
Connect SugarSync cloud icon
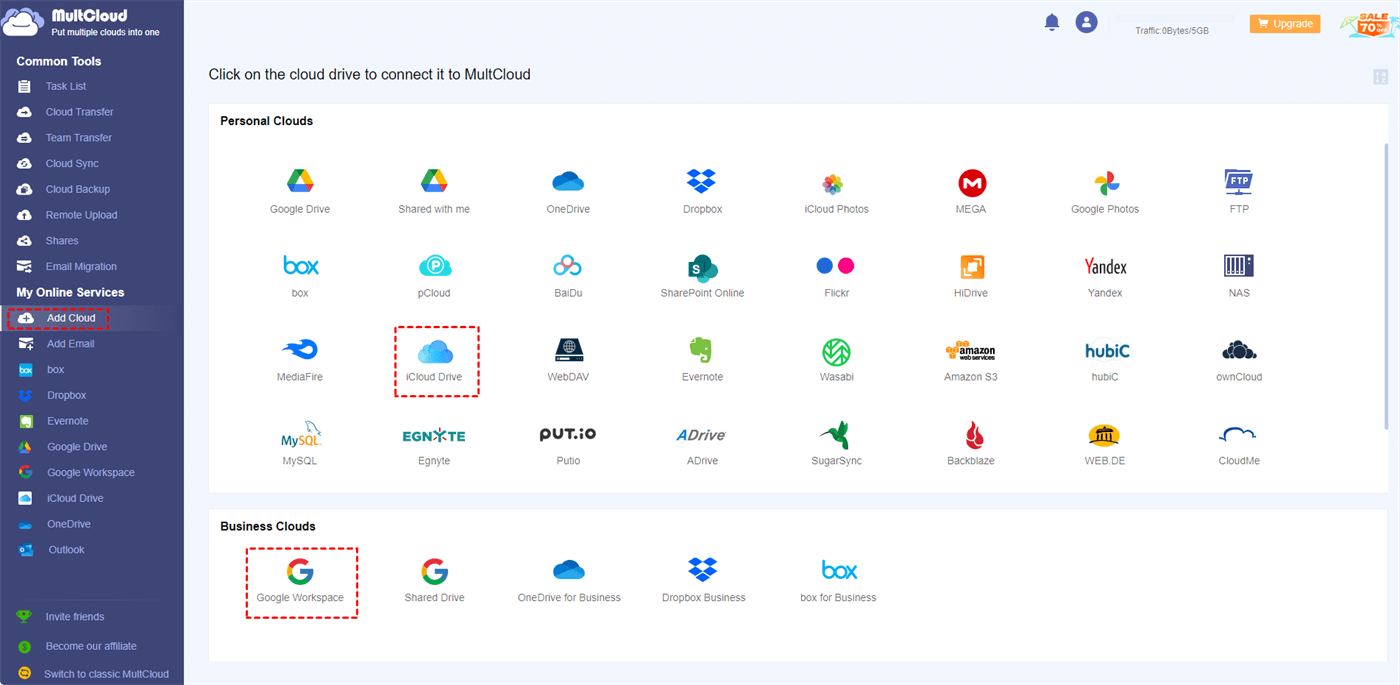(x=836, y=443)
